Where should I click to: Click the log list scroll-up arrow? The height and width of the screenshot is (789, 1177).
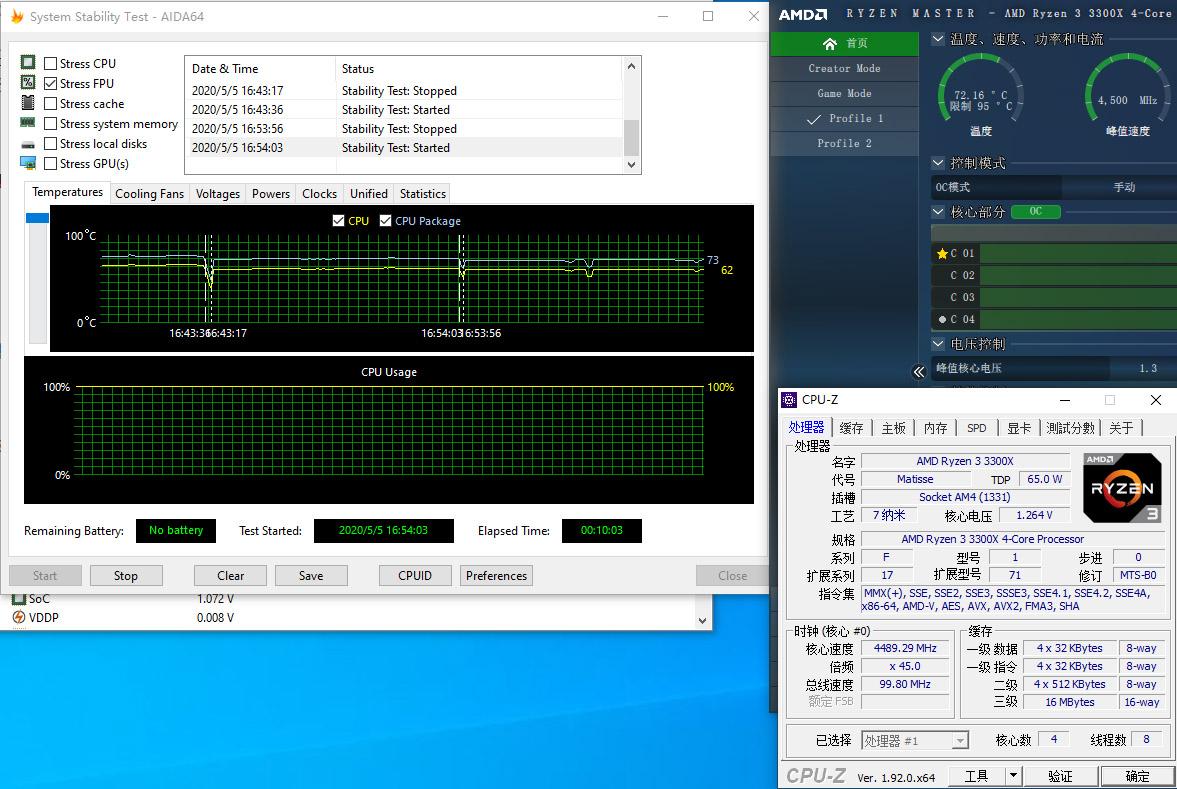pos(631,66)
